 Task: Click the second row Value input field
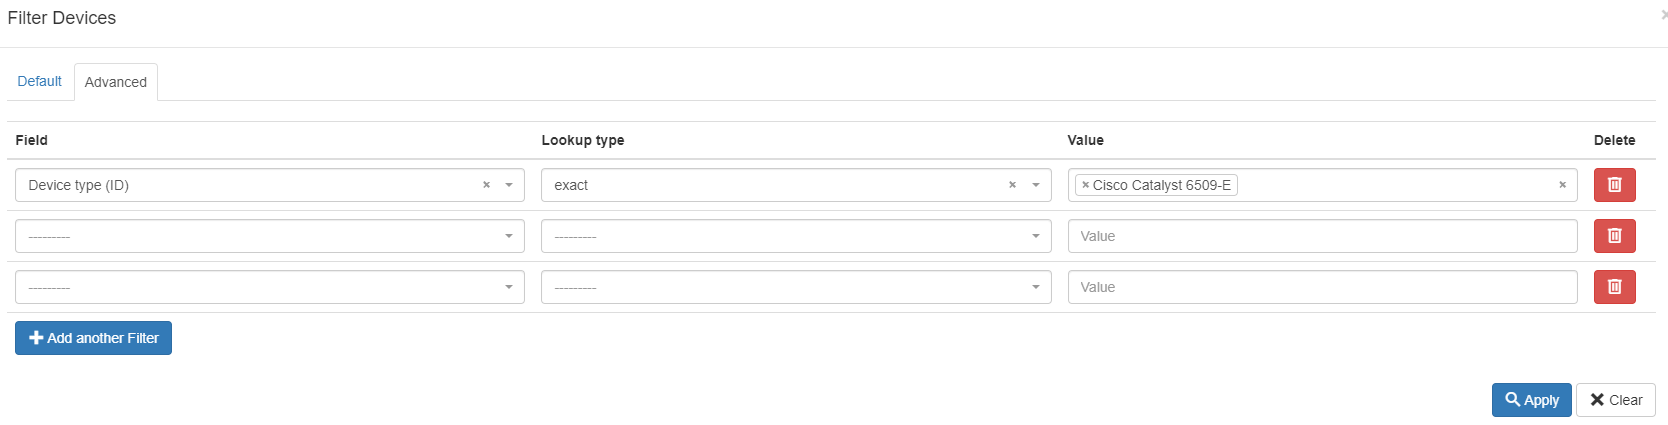pos(1322,236)
